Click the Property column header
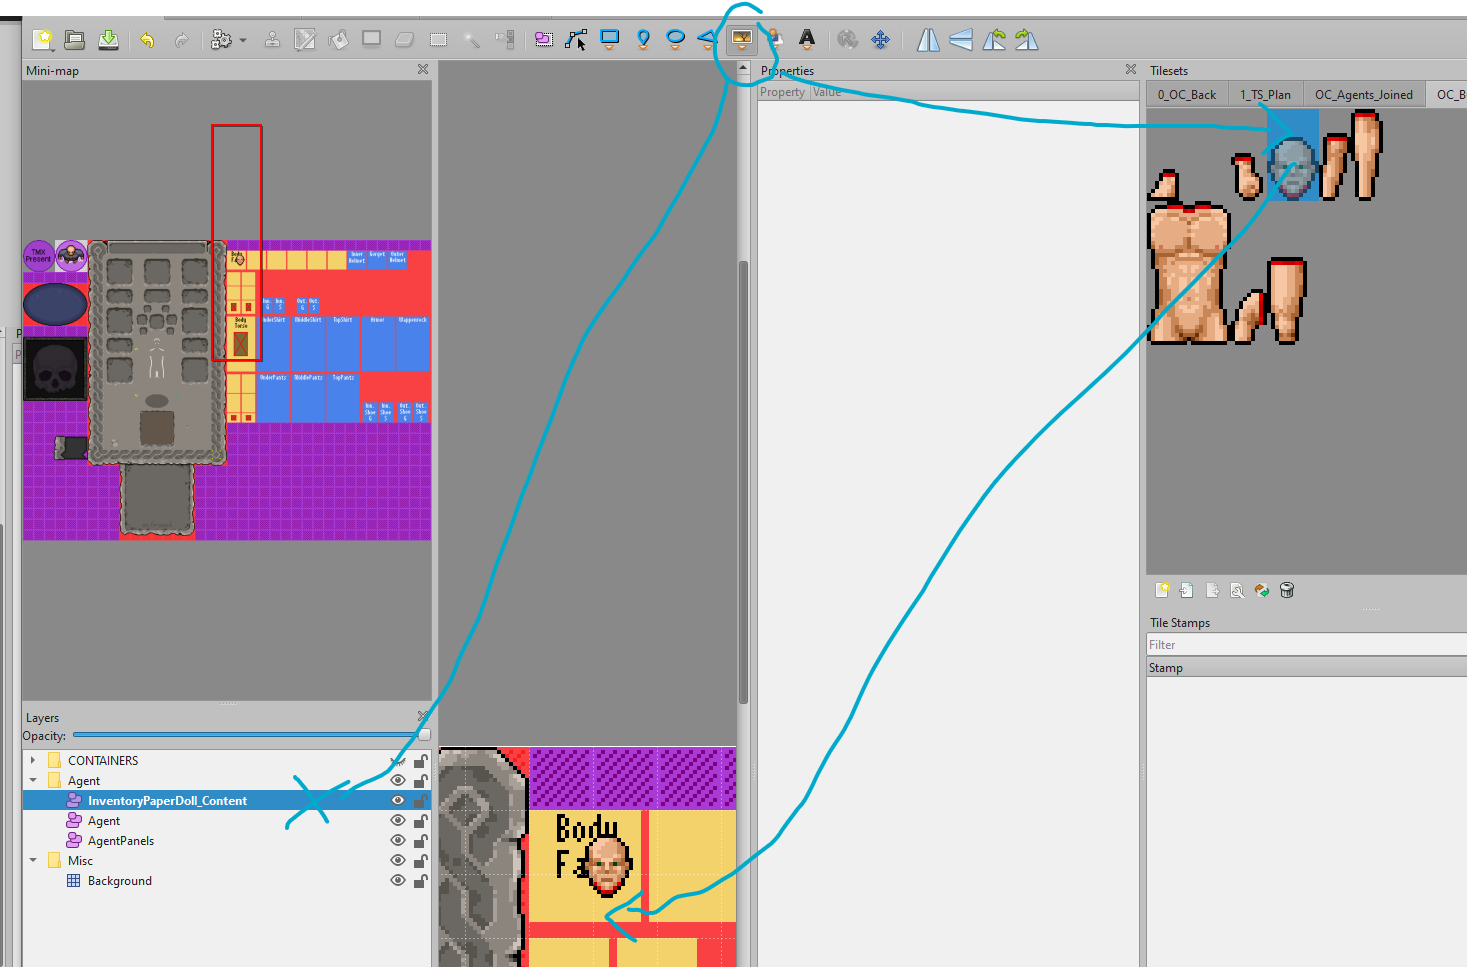 (783, 92)
